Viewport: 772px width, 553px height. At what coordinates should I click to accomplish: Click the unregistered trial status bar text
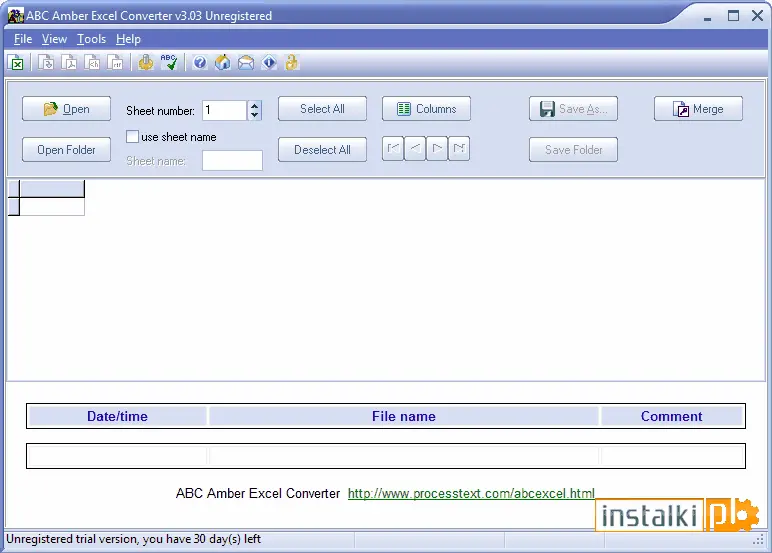click(133, 539)
